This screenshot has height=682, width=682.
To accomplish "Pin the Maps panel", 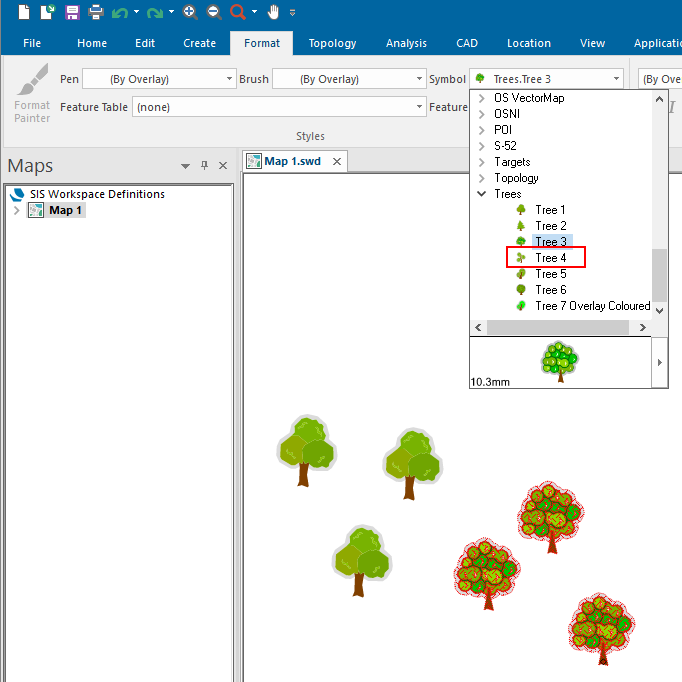I will pos(204,166).
